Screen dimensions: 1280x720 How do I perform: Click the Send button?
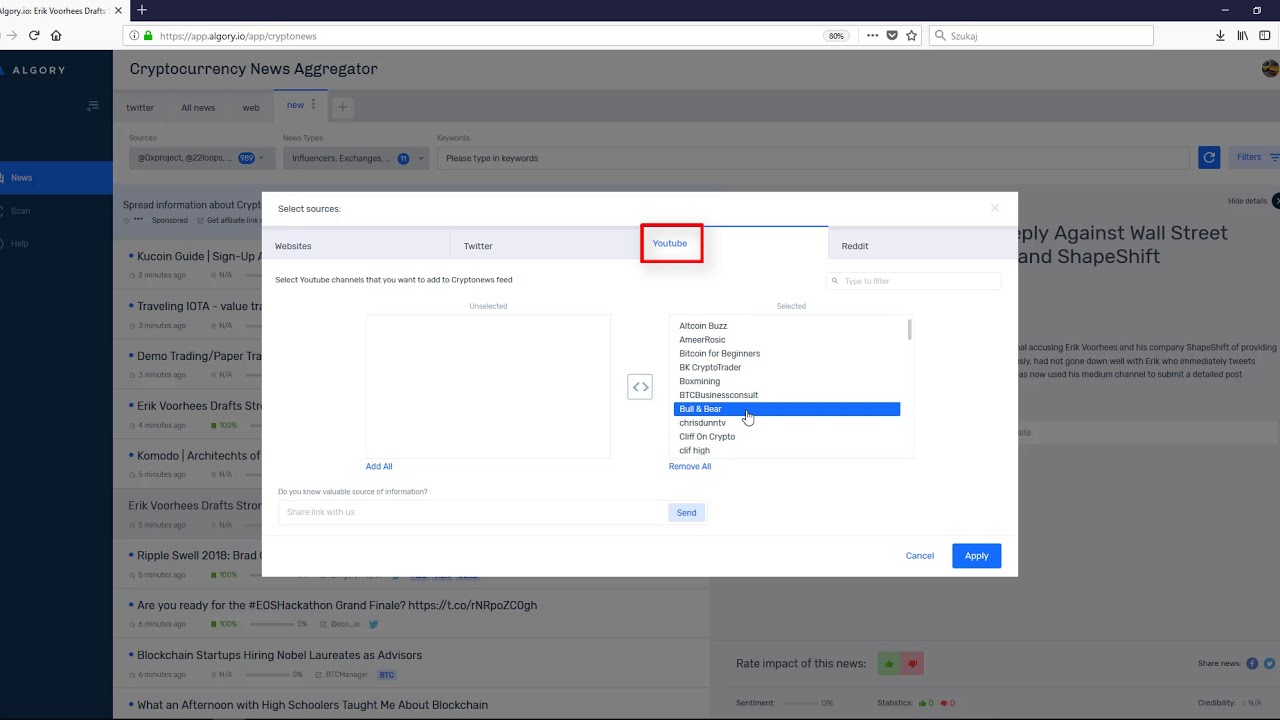pyautogui.click(x=686, y=512)
